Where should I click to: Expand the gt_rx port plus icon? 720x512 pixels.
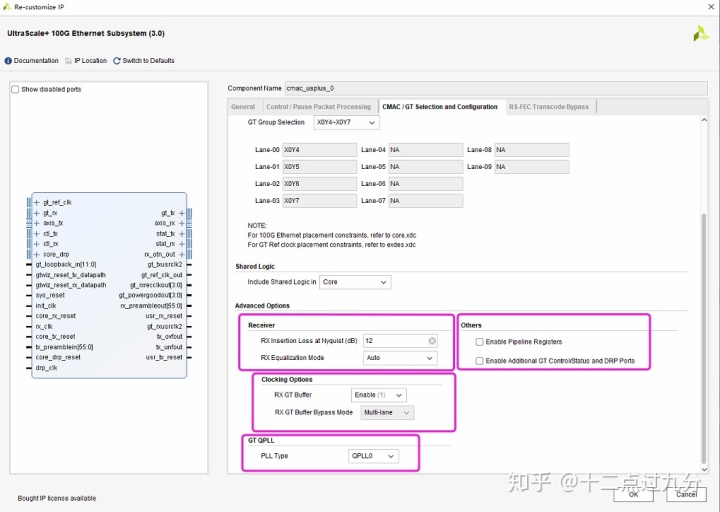pos(37,213)
